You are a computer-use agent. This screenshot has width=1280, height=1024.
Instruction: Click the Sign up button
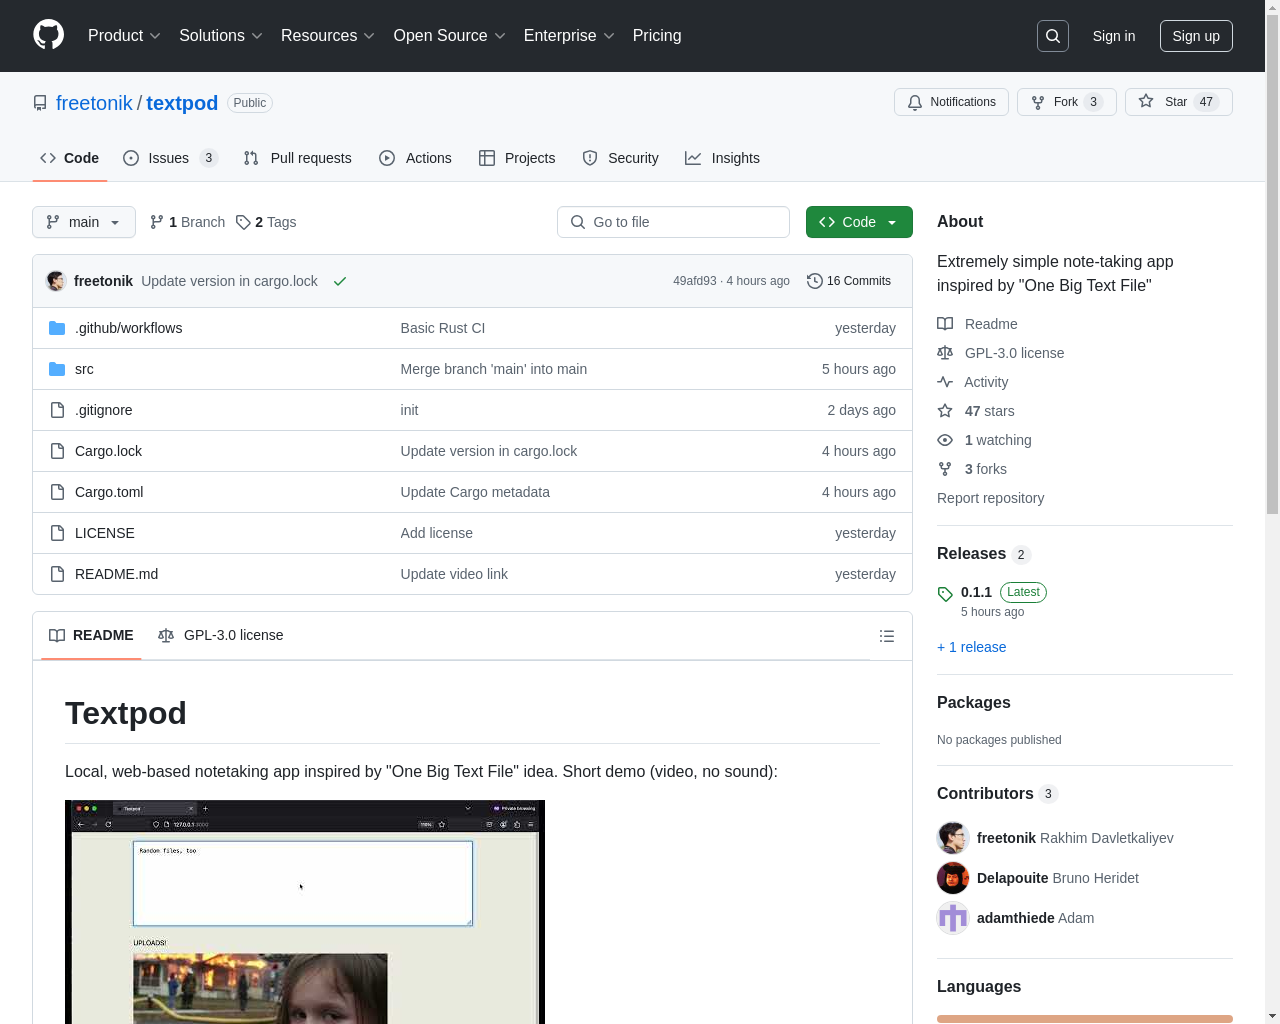click(x=1196, y=36)
